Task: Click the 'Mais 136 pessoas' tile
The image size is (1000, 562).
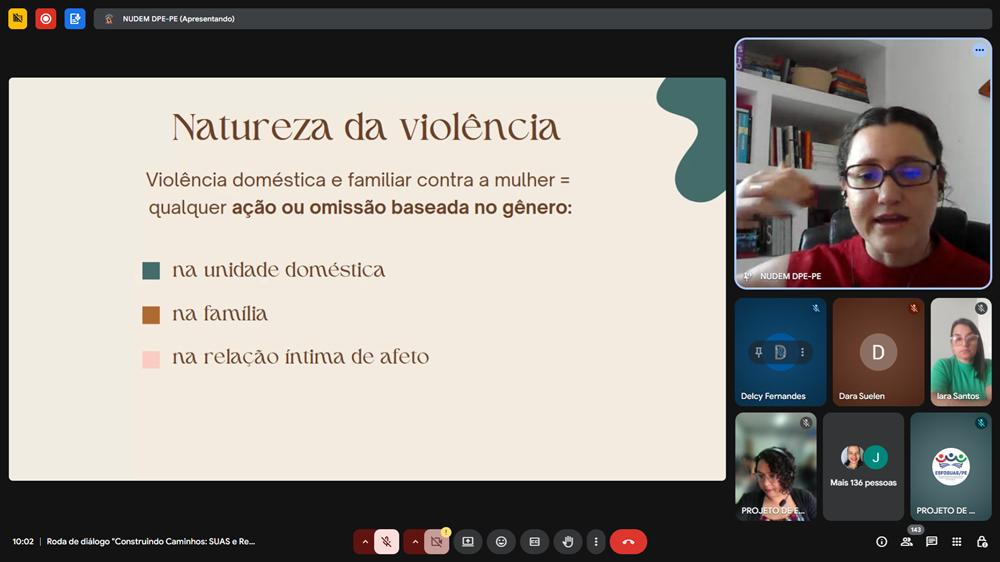Action: (863, 466)
